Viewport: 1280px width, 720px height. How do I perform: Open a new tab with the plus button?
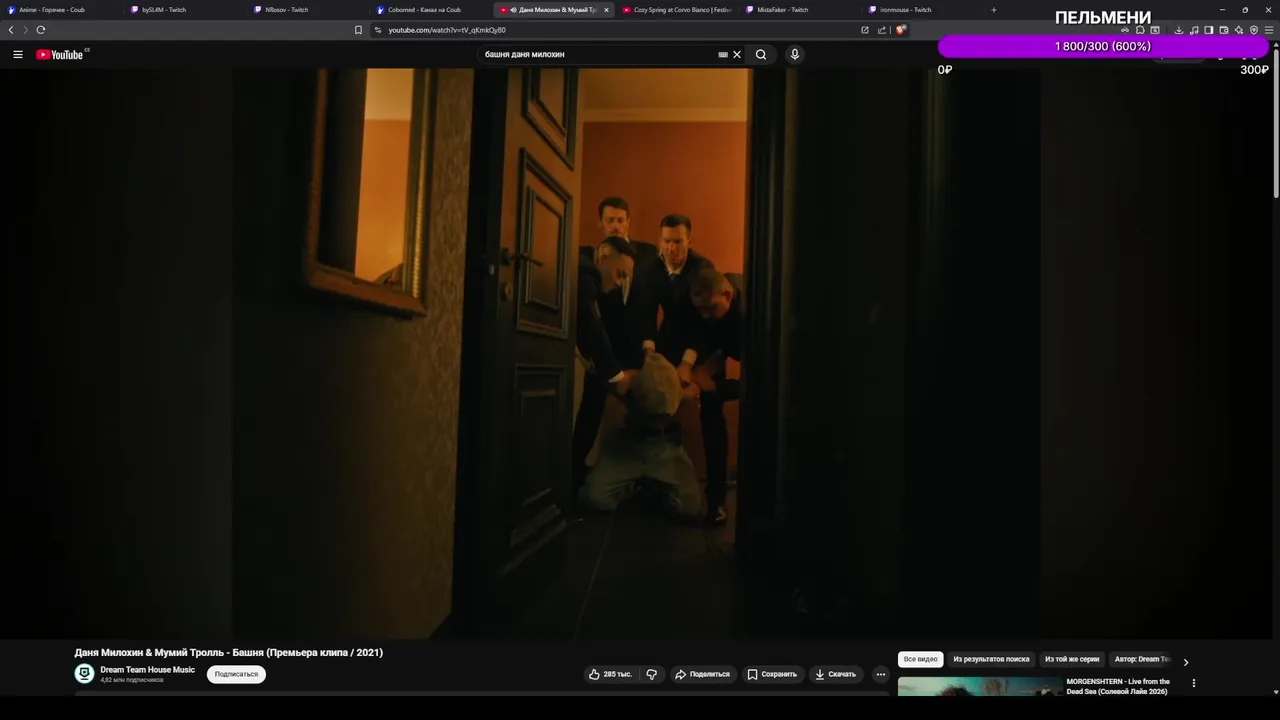pos(993,10)
